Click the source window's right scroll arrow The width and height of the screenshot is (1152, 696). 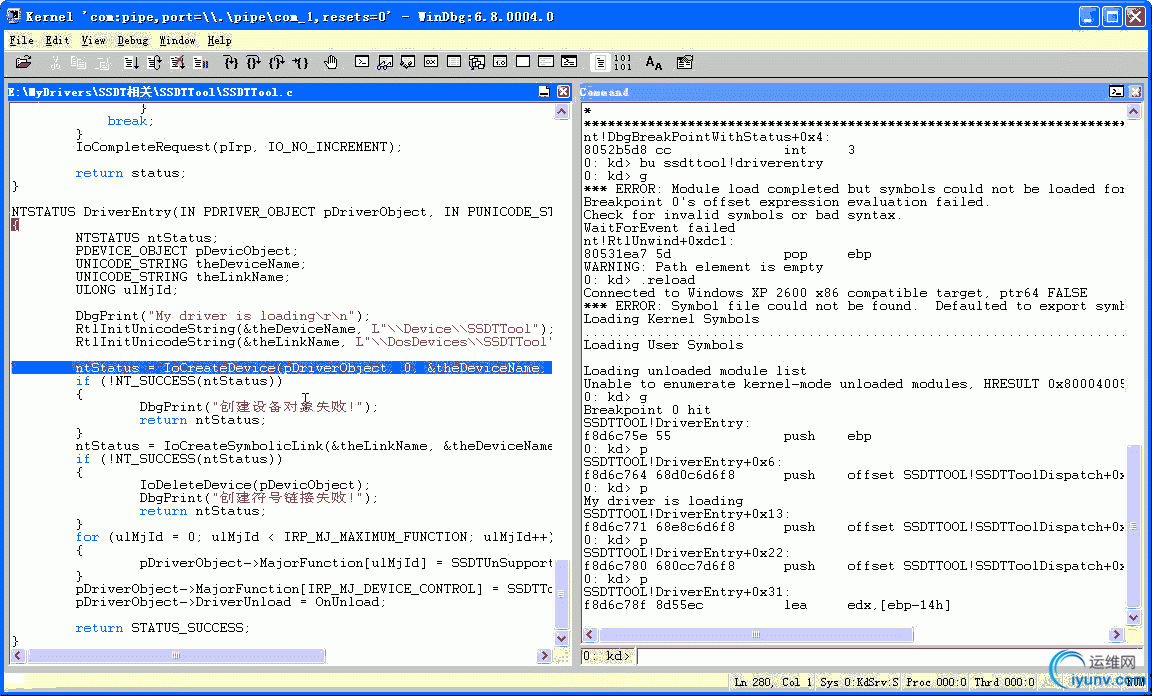pyautogui.click(x=544, y=655)
